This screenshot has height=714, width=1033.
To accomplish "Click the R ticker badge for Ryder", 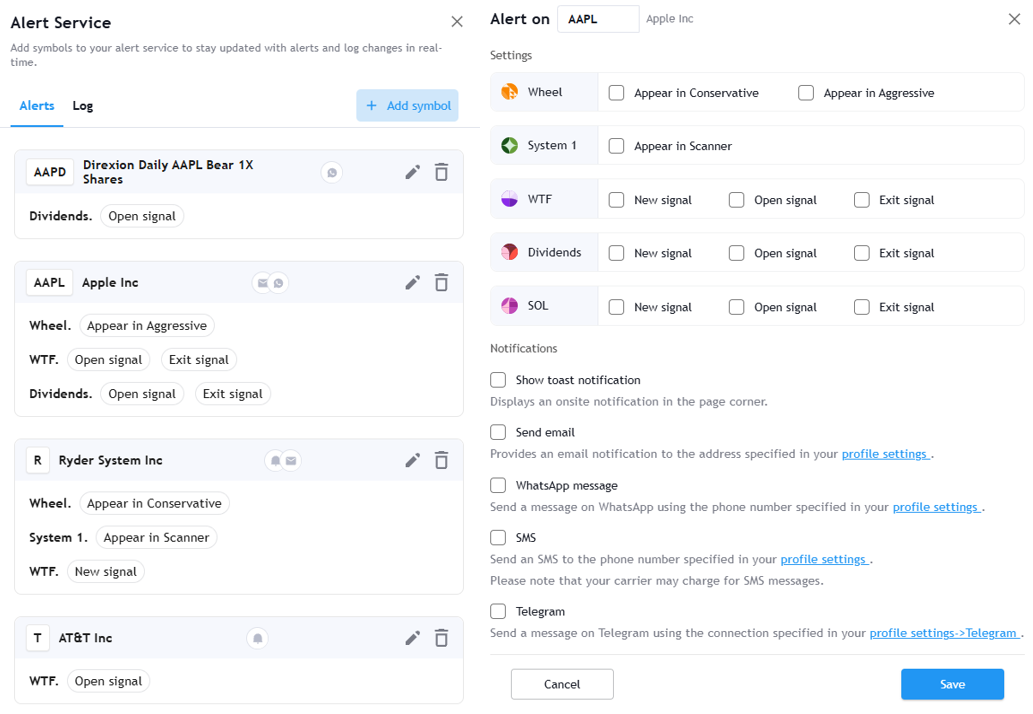I will 38,460.
